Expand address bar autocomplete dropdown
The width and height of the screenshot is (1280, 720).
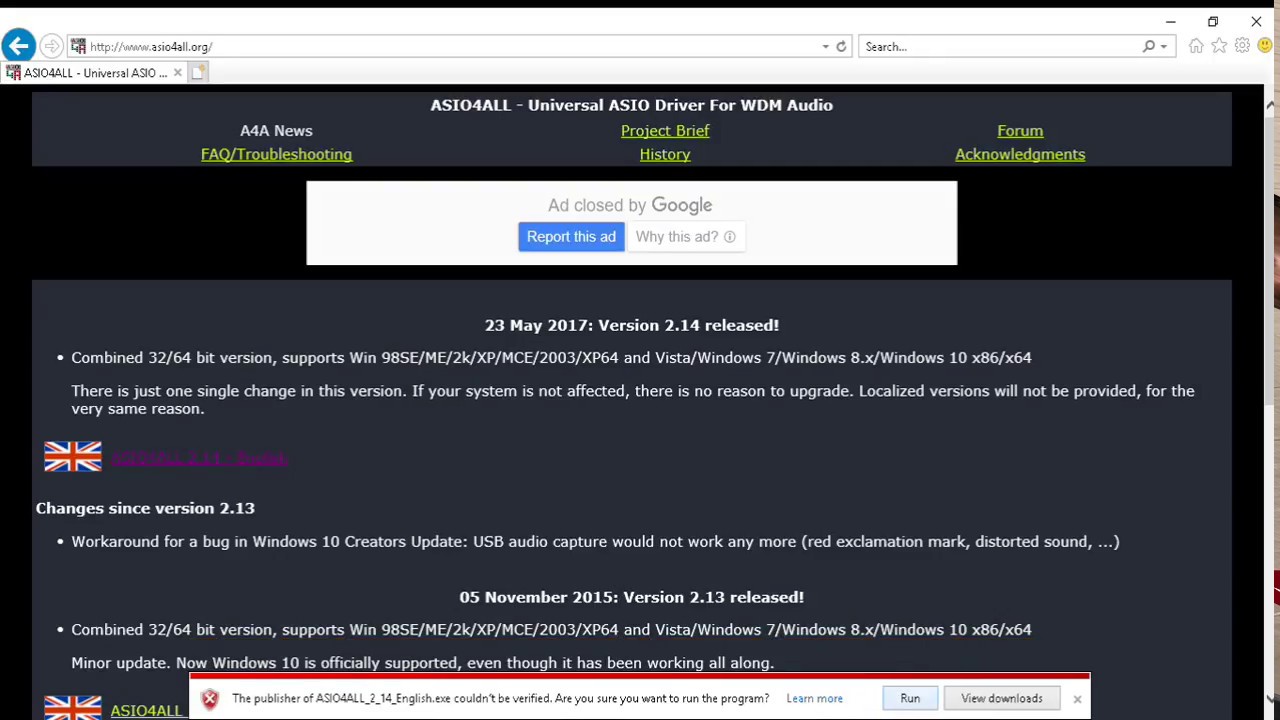(825, 46)
